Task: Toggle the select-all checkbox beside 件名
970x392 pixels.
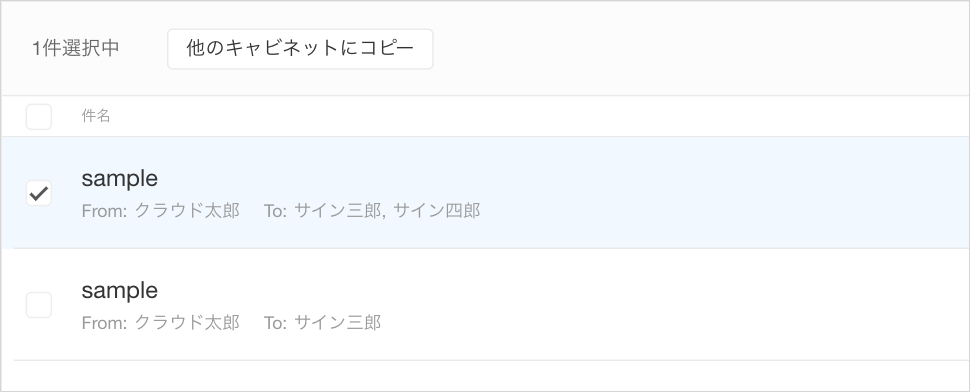Action: tap(38, 116)
